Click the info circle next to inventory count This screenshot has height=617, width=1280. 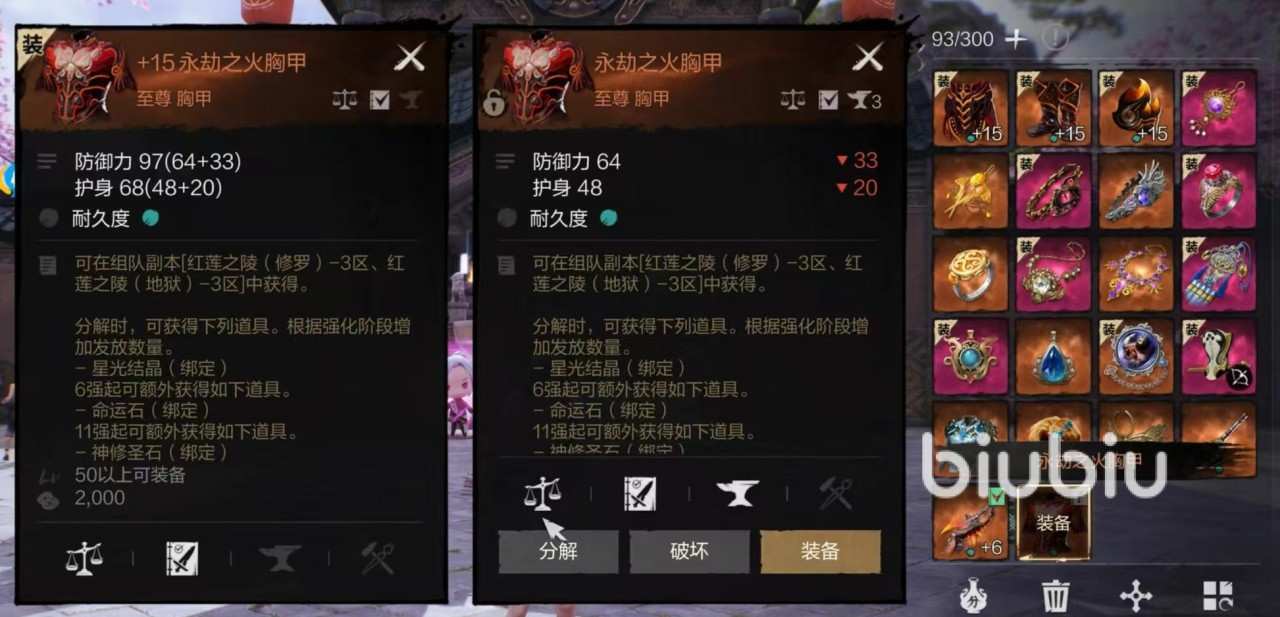click(x=1056, y=38)
